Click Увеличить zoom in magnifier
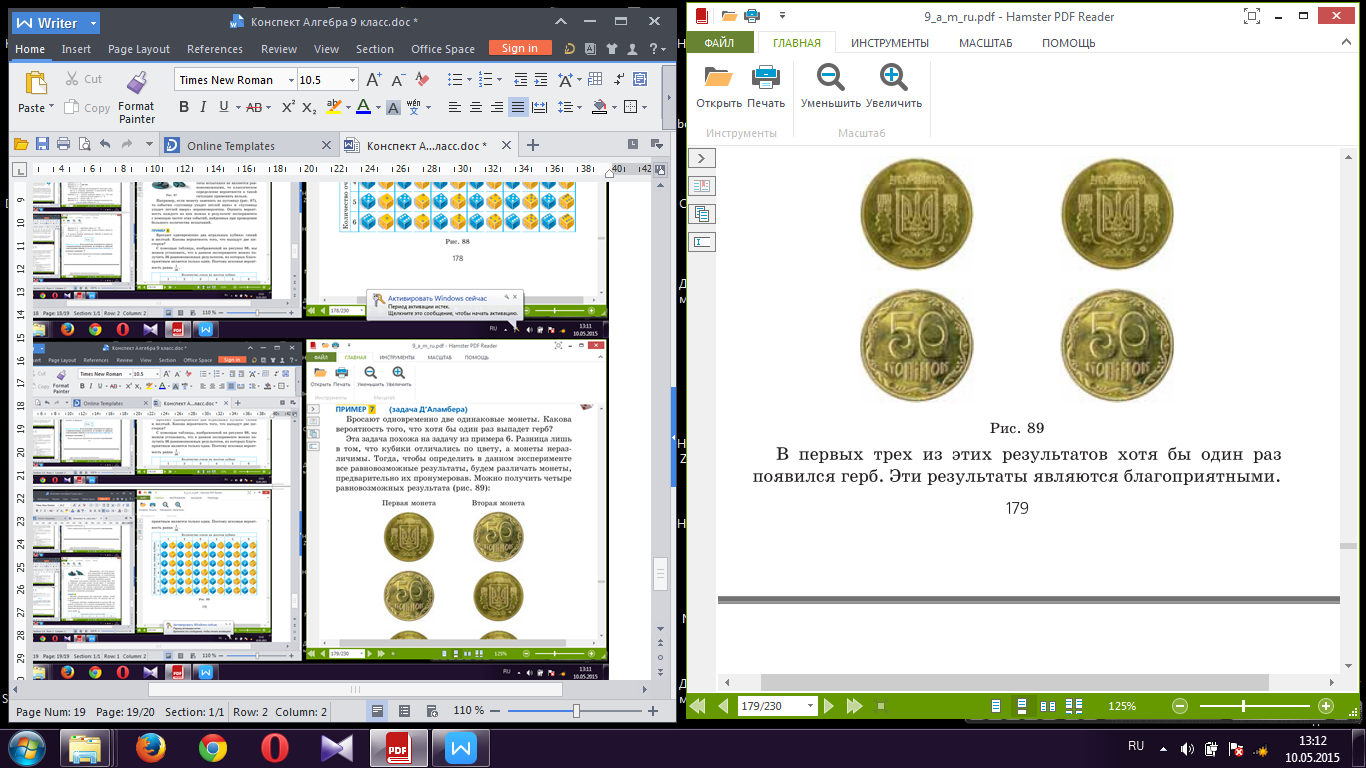This screenshot has height=768, width=1366. pos(894,86)
